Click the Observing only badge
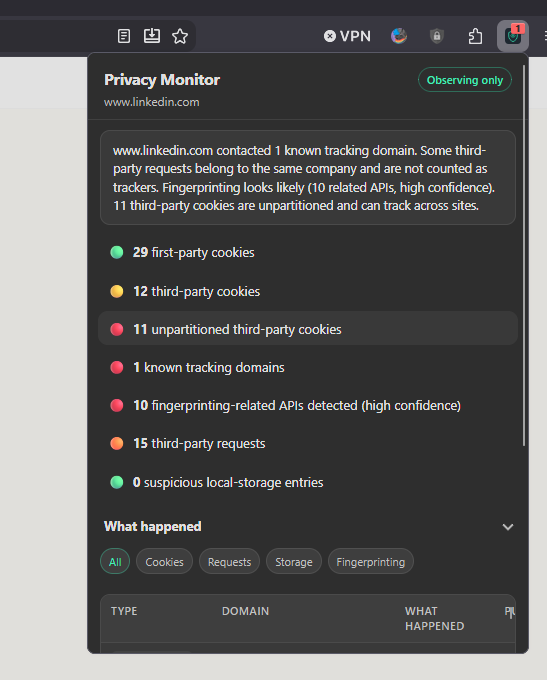Image resolution: width=547 pixels, height=680 pixels. tap(465, 80)
